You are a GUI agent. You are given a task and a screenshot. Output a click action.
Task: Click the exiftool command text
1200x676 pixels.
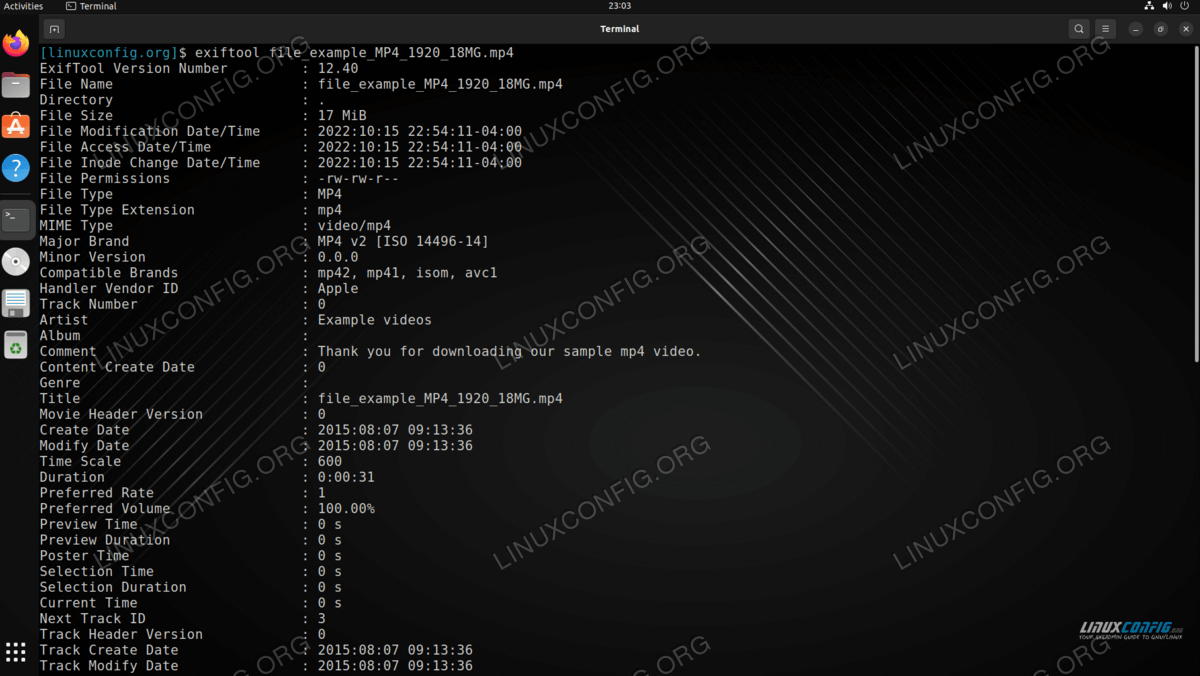(x=354, y=52)
